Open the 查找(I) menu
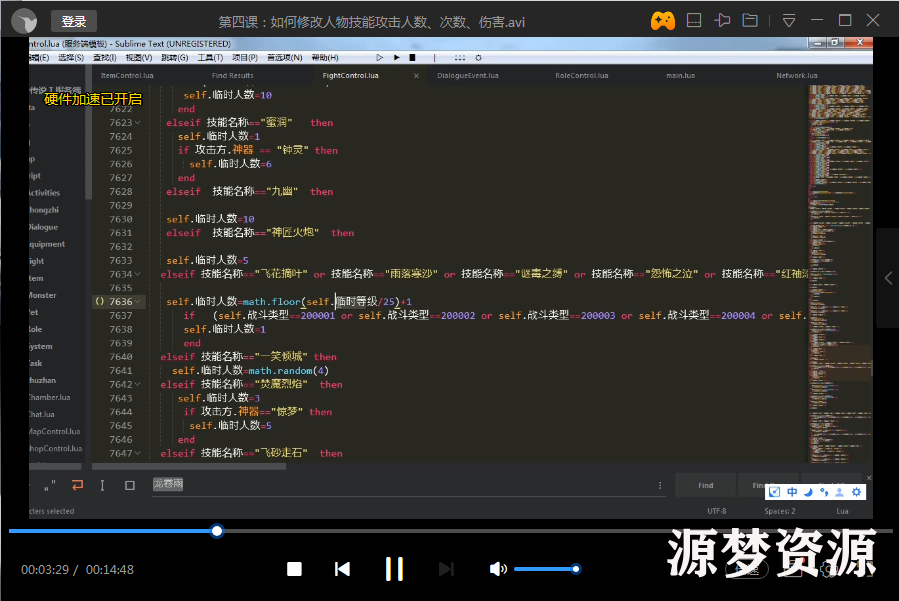Image resolution: width=899 pixels, height=601 pixels. (x=104, y=58)
